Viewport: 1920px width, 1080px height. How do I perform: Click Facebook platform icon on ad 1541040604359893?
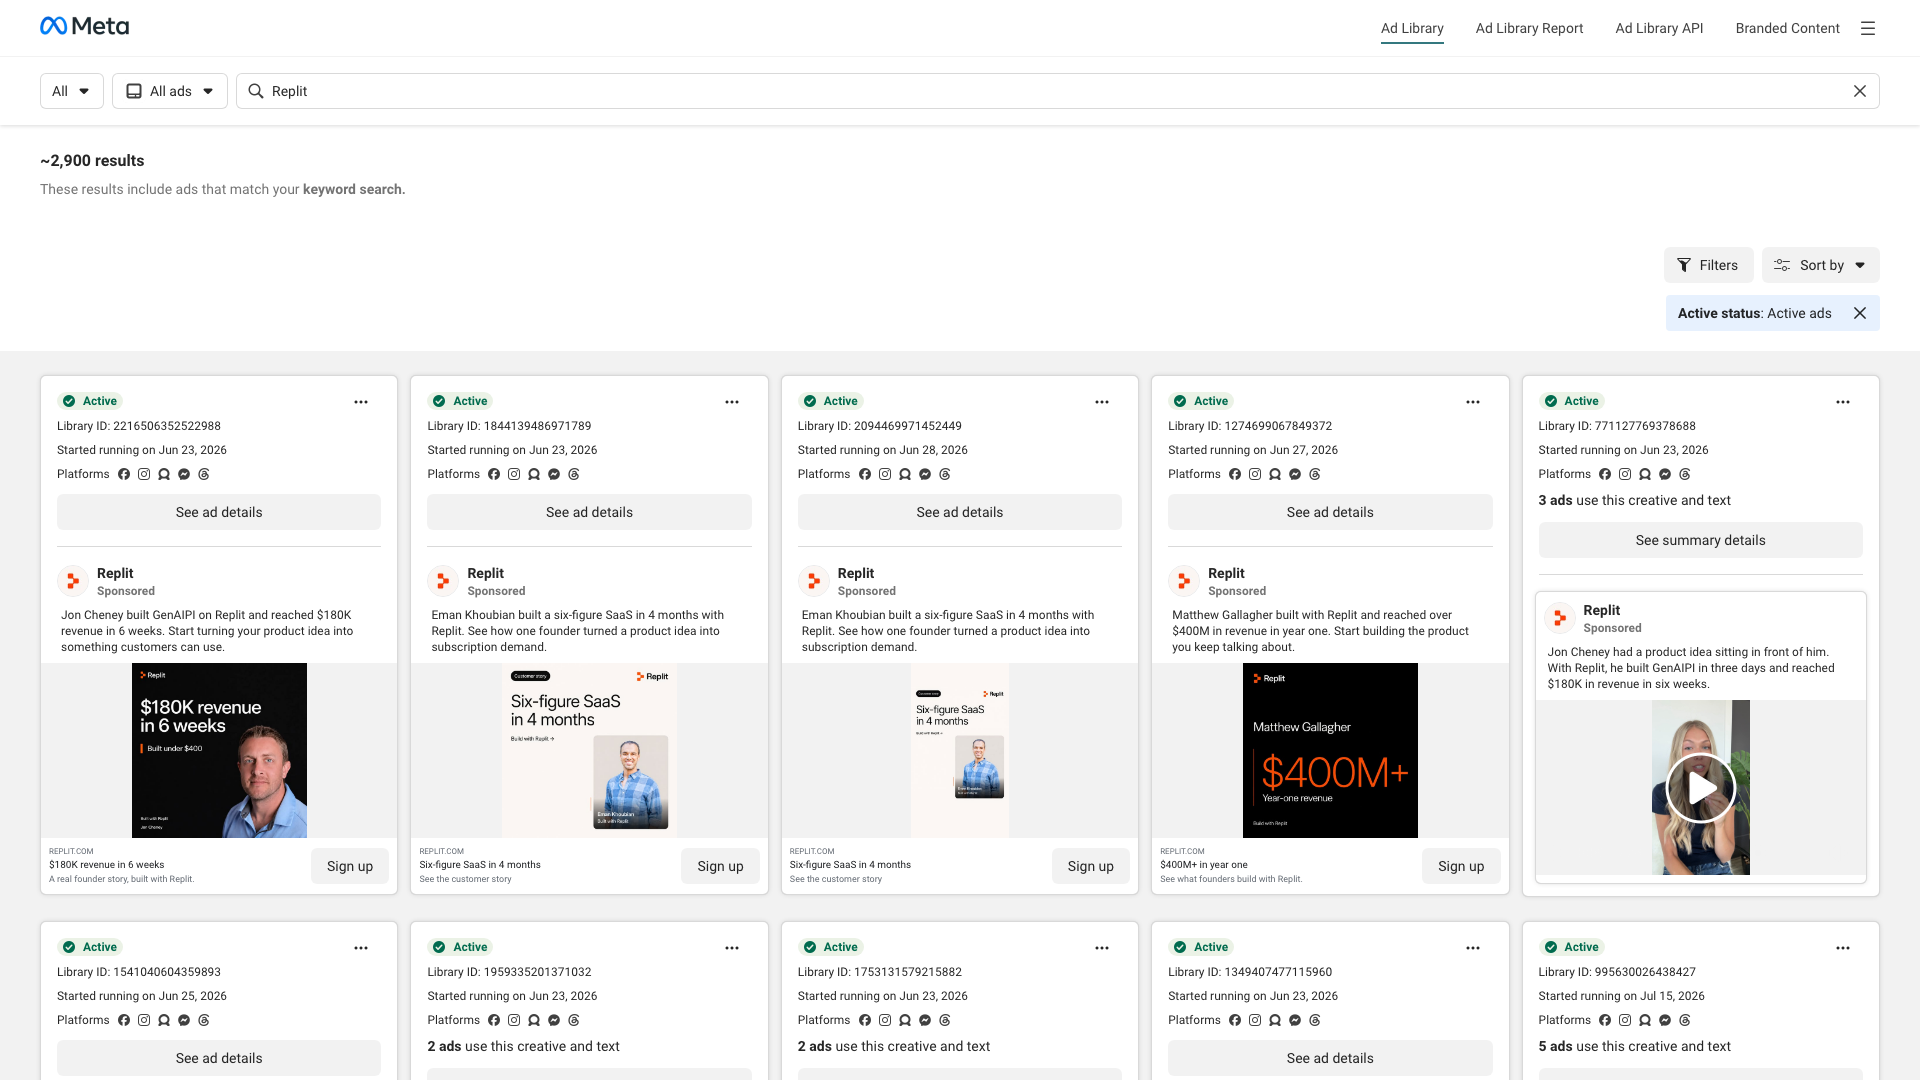coord(124,1020)
